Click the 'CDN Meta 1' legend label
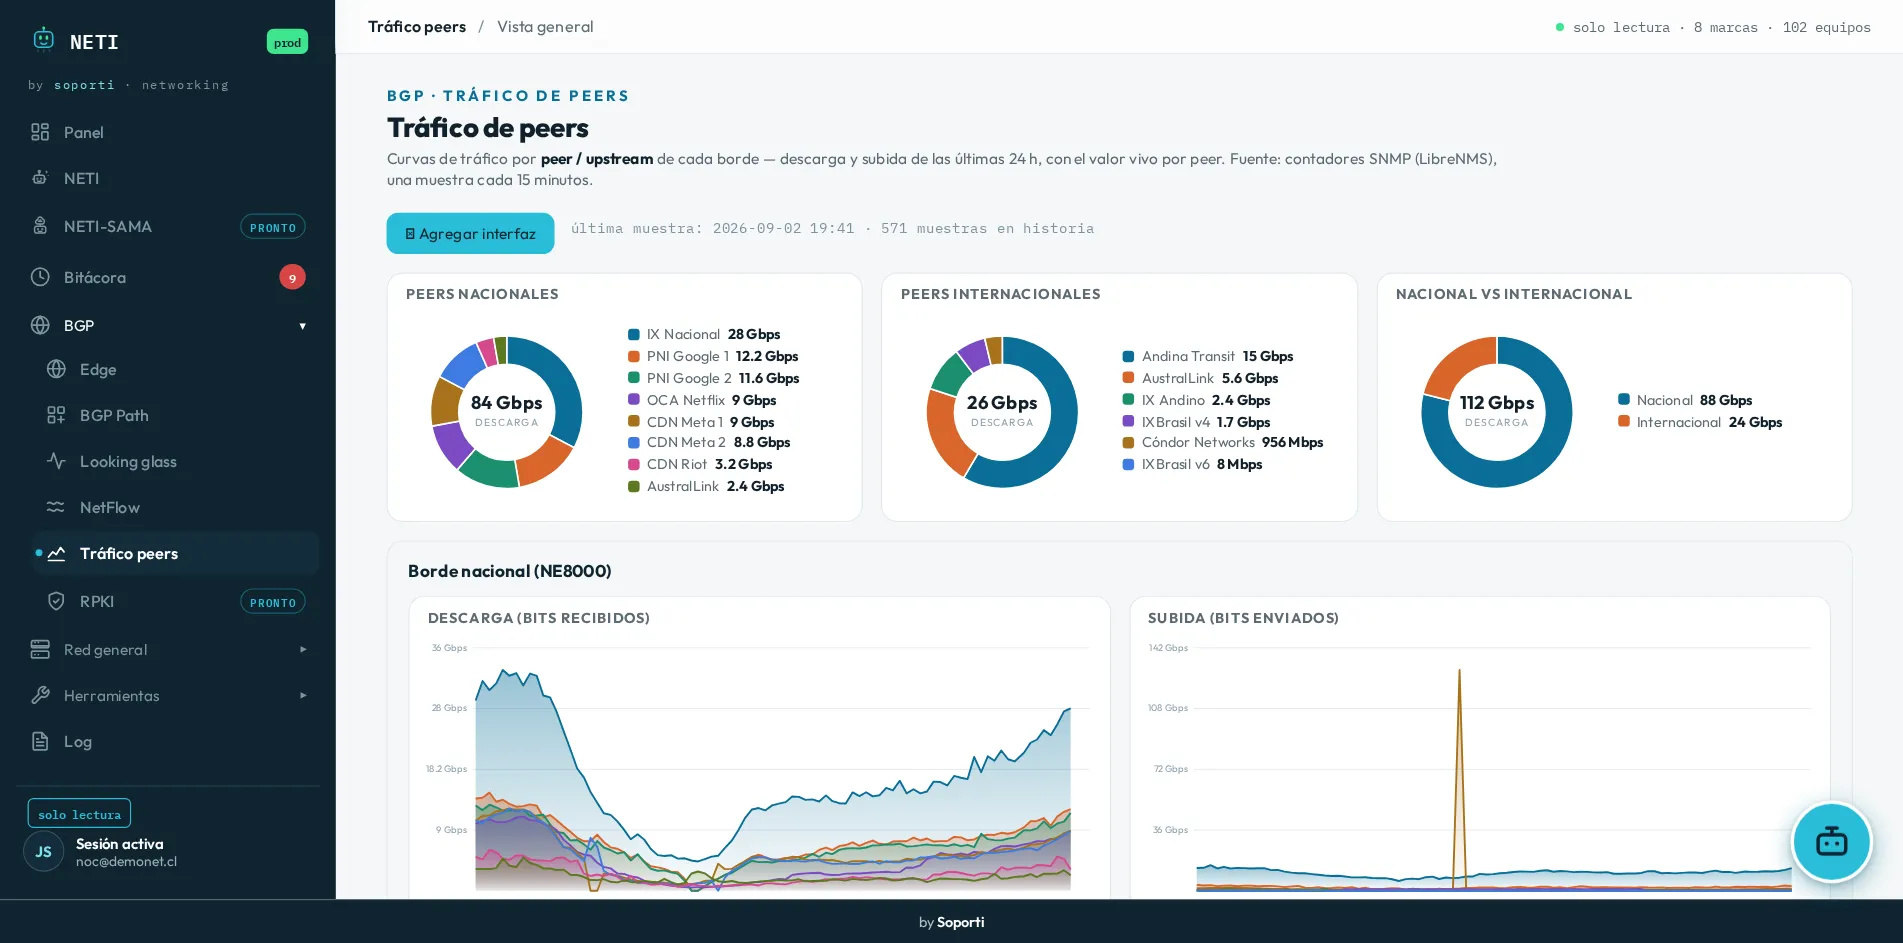 684,422
